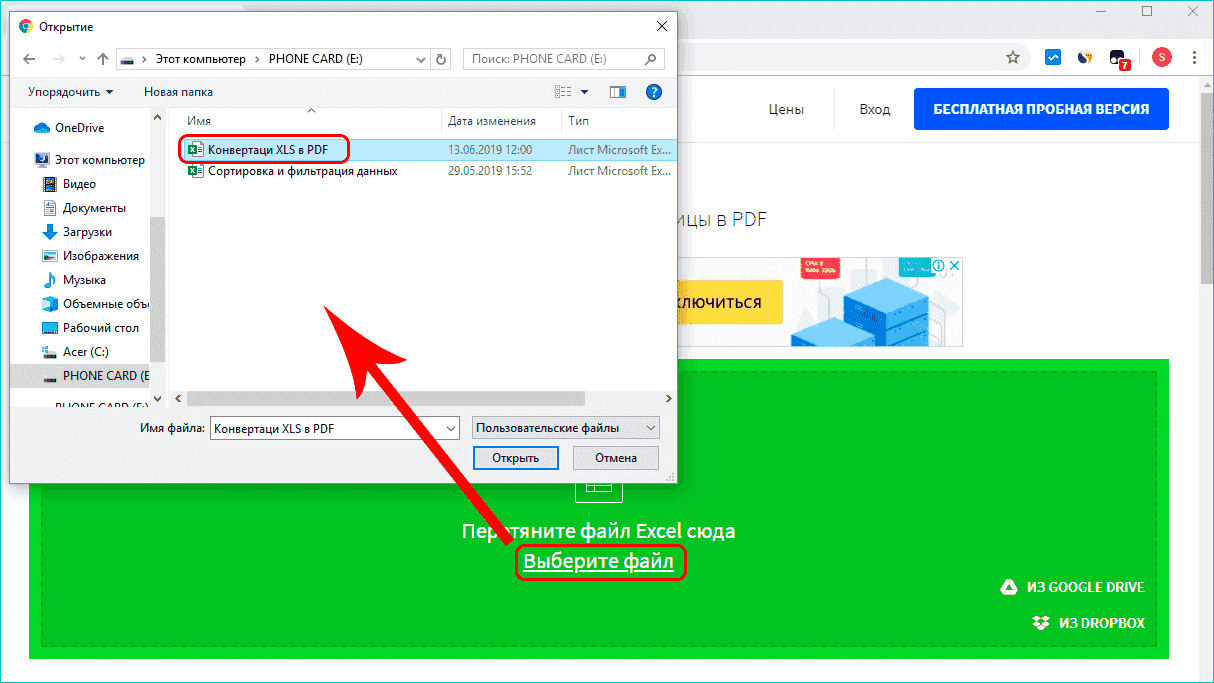Open Музыка folder in sidebar
This screenshot has height=683, width=1214.
click(x=74, y=280)
